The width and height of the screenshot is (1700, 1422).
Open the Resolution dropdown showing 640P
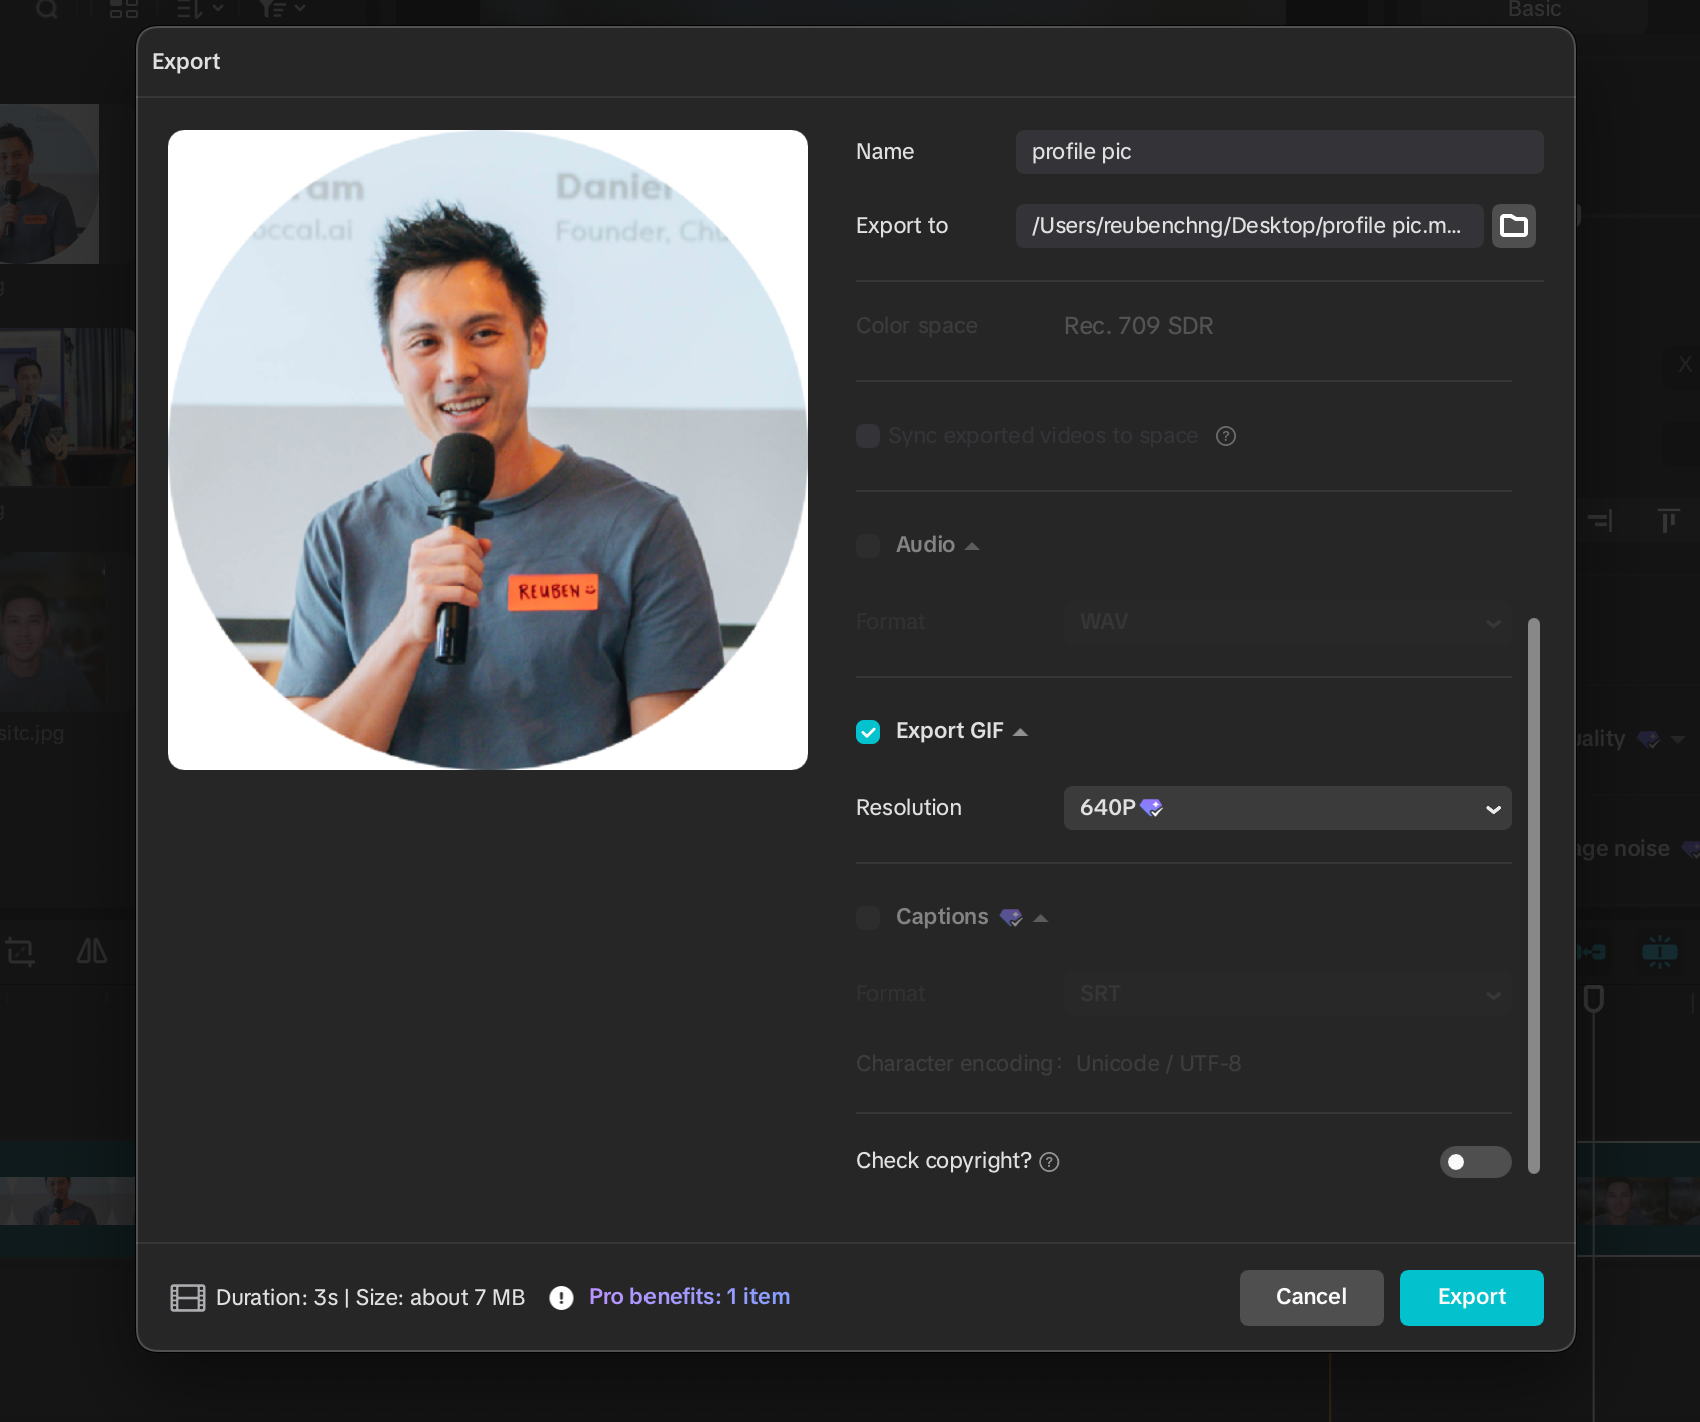pyautogui.click(x=1286, y=808)
